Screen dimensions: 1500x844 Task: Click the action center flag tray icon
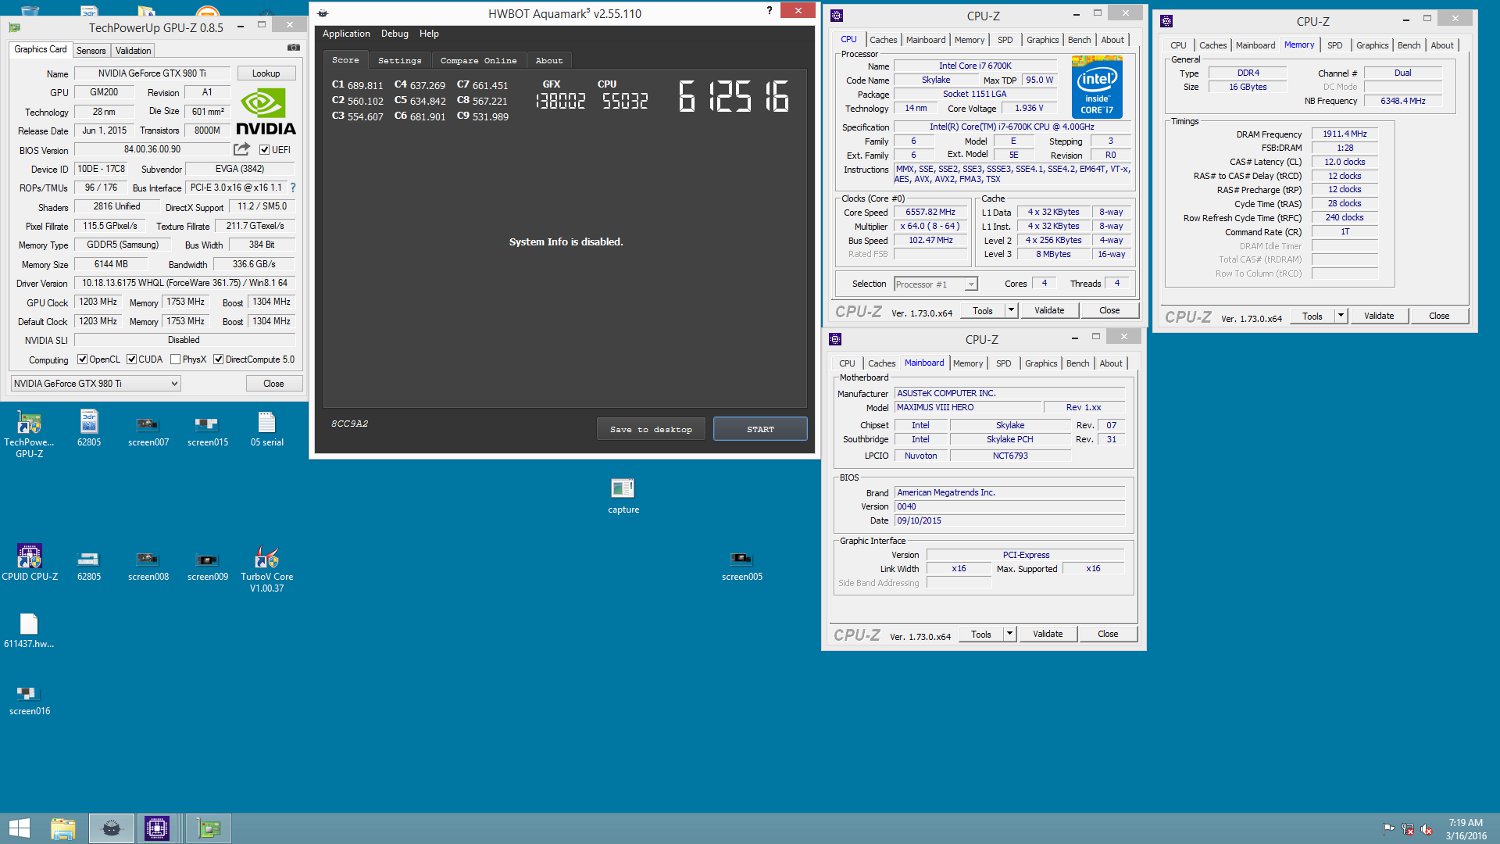point(1389,829)
